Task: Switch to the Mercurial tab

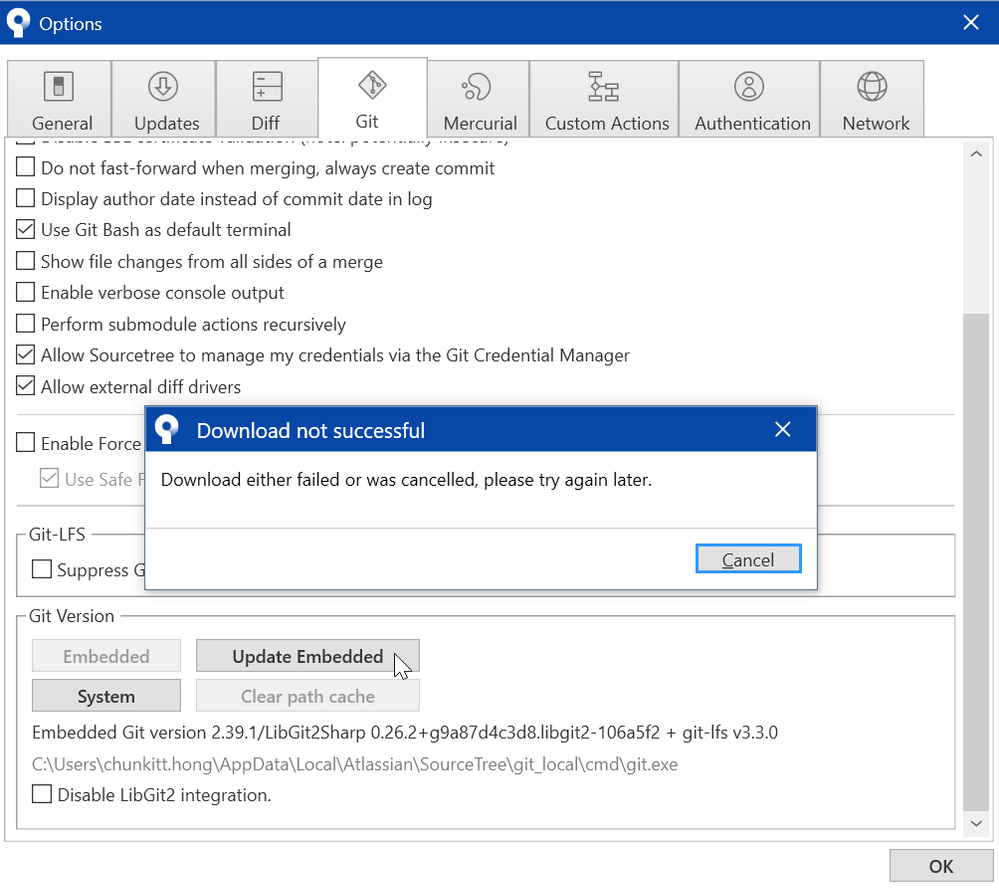Action: click(478, 99)
